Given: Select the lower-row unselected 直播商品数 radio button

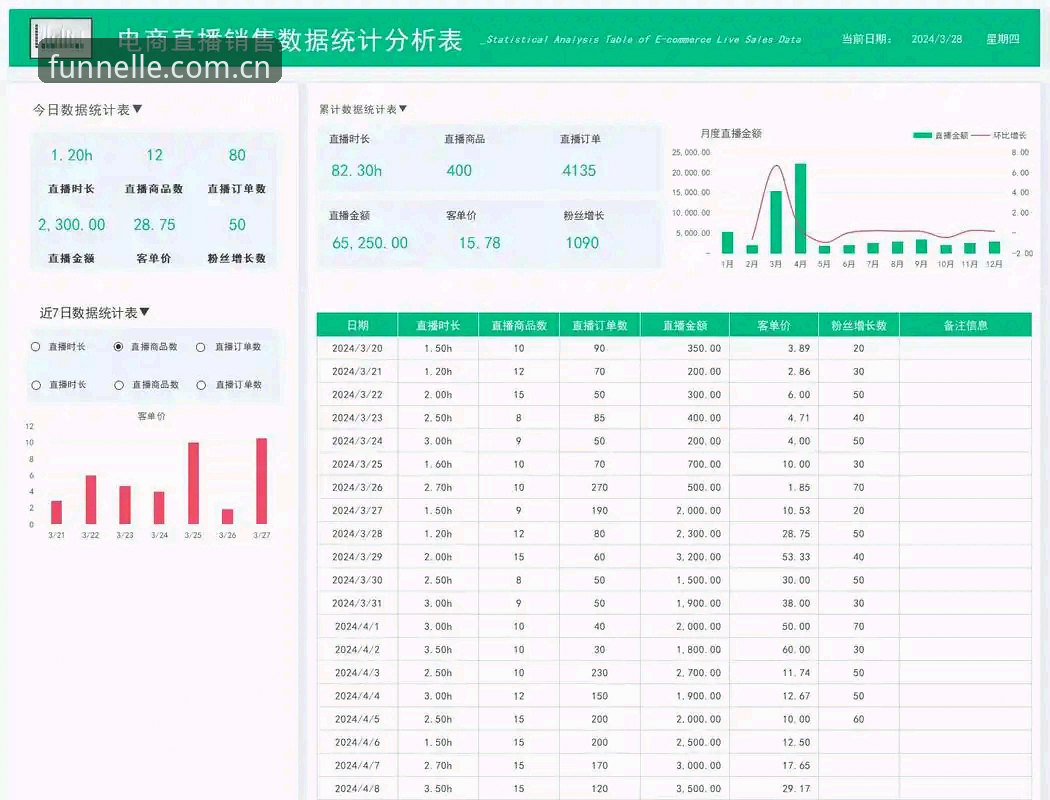Looking at the screenshot, I should 119,385.
